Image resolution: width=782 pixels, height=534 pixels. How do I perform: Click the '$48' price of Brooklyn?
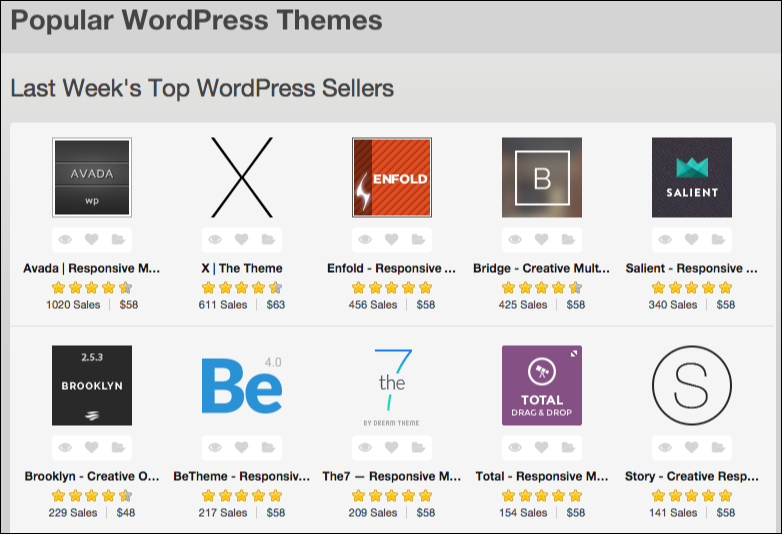click(126, 513)
